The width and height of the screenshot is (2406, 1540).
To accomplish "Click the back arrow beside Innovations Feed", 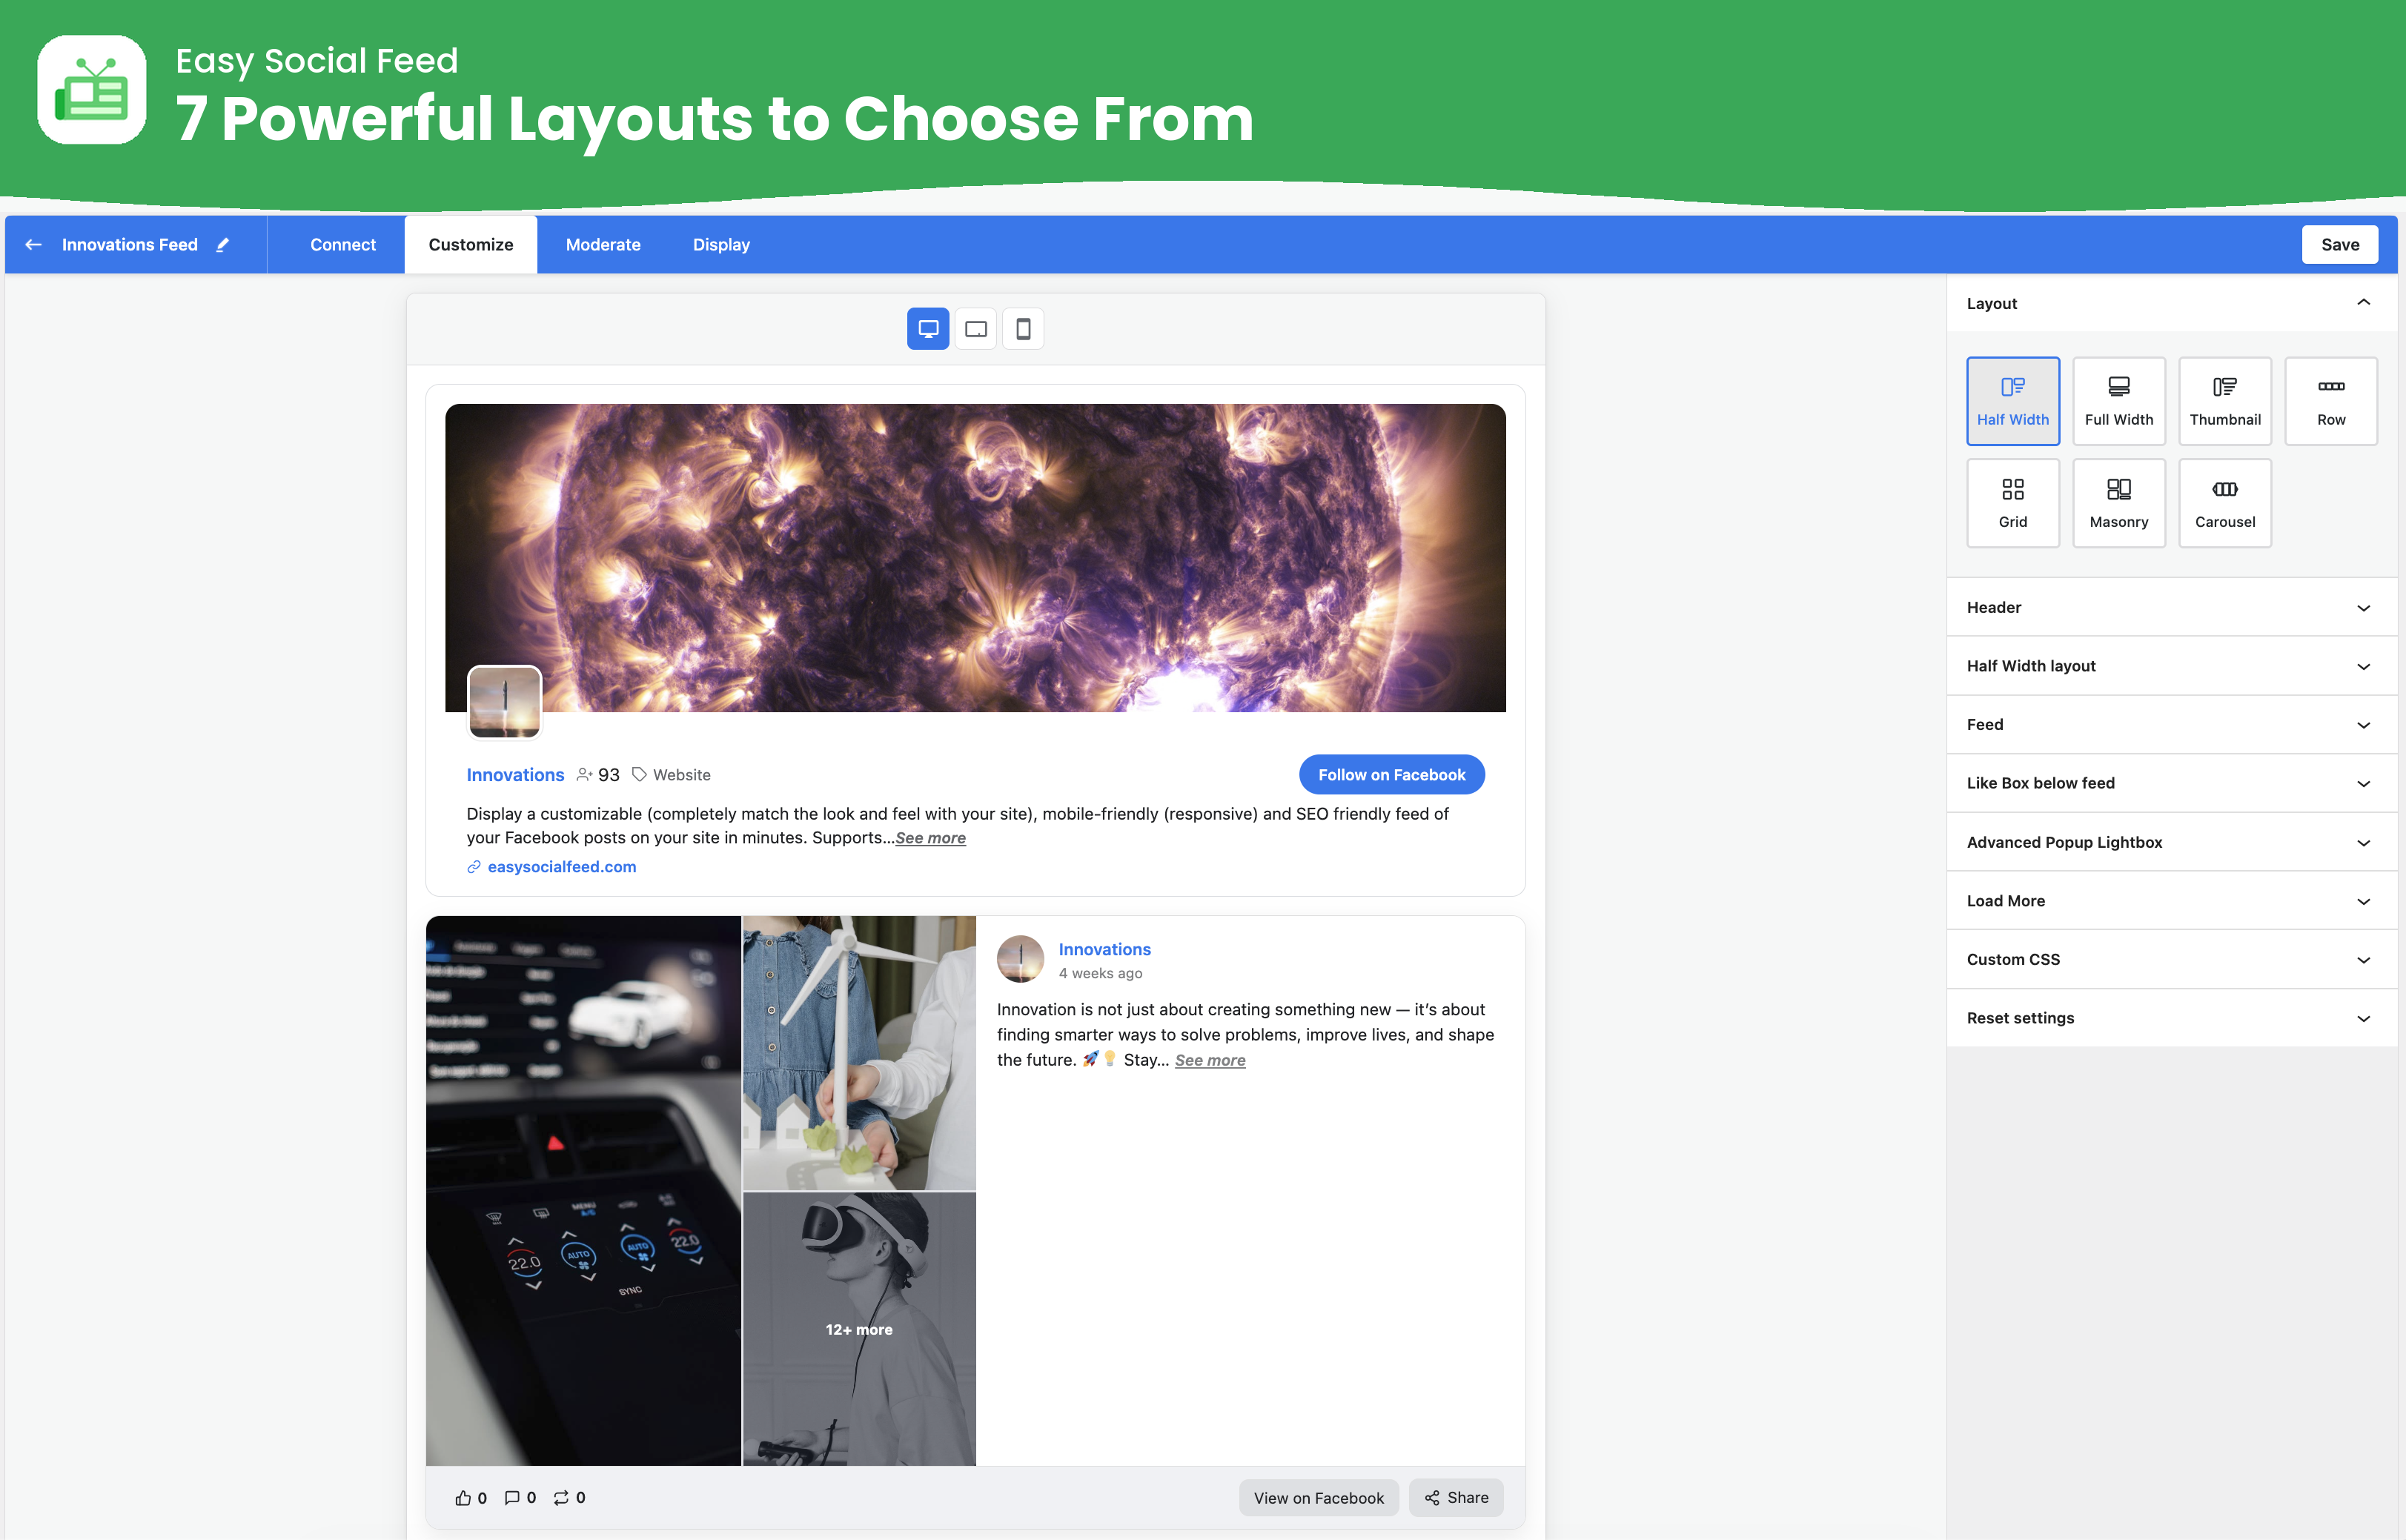I will (33, 244).
